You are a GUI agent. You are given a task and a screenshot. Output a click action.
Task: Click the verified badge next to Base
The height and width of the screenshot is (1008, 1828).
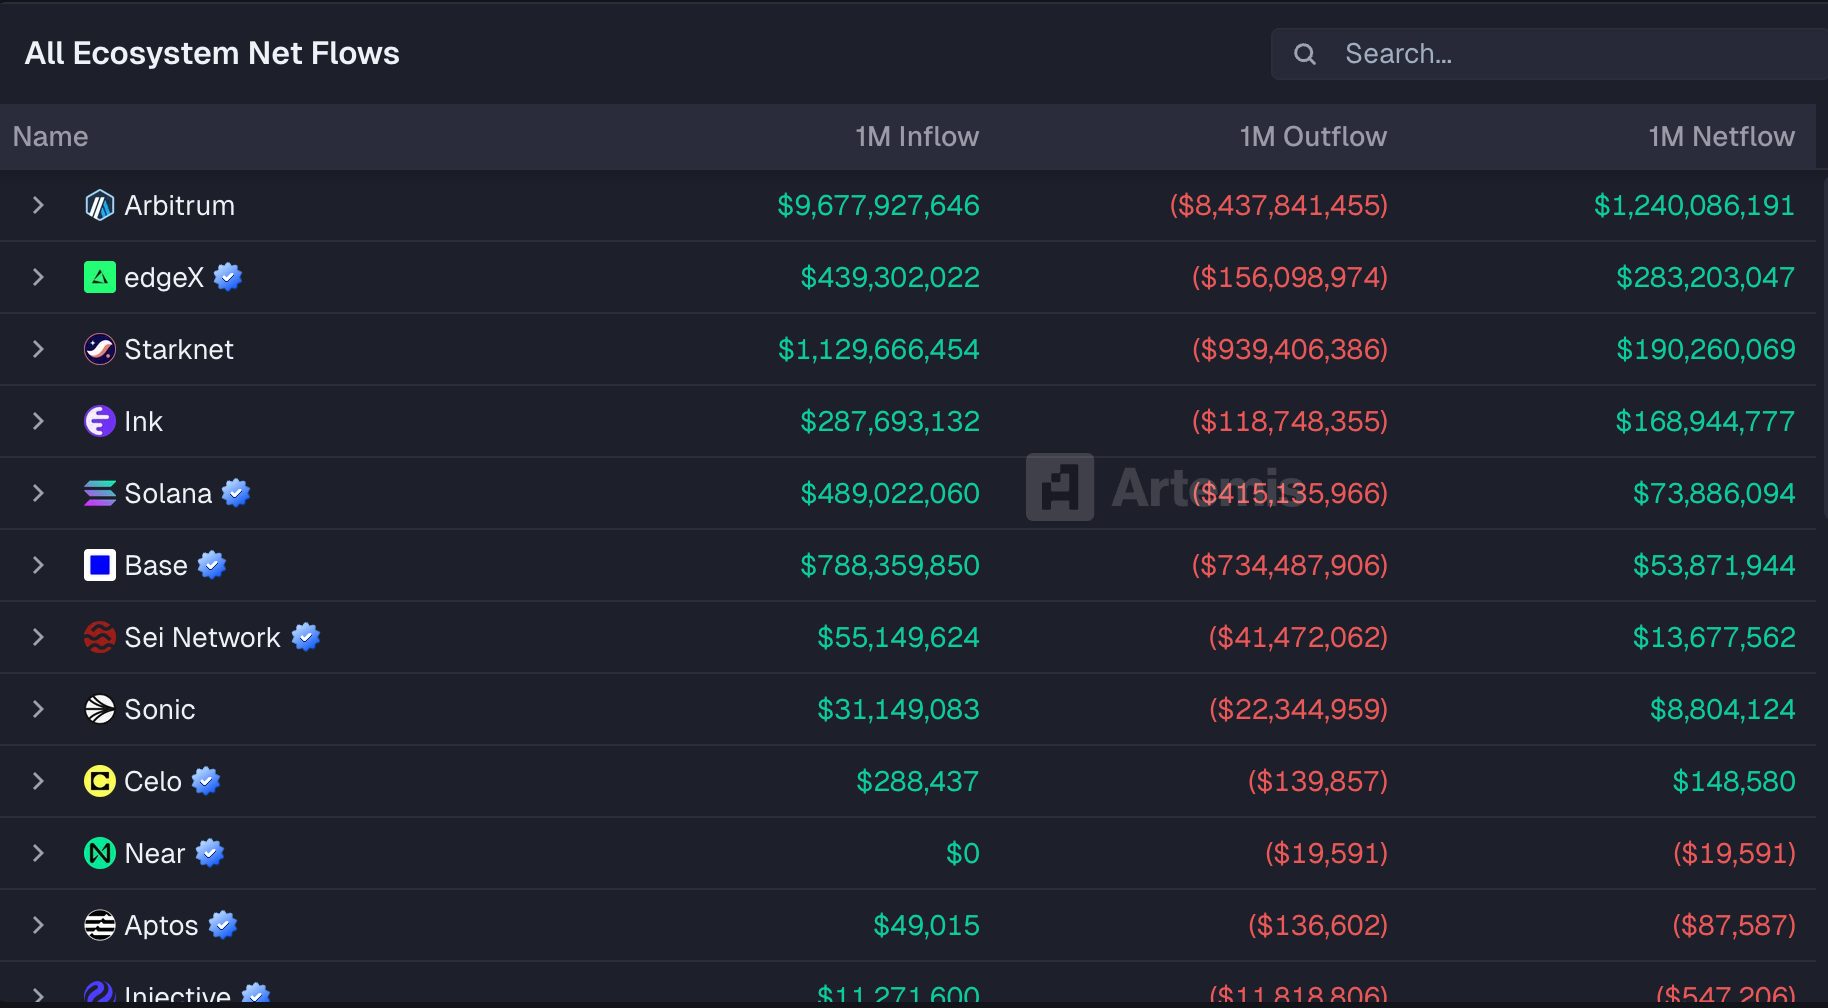click(x=212, y=565)
